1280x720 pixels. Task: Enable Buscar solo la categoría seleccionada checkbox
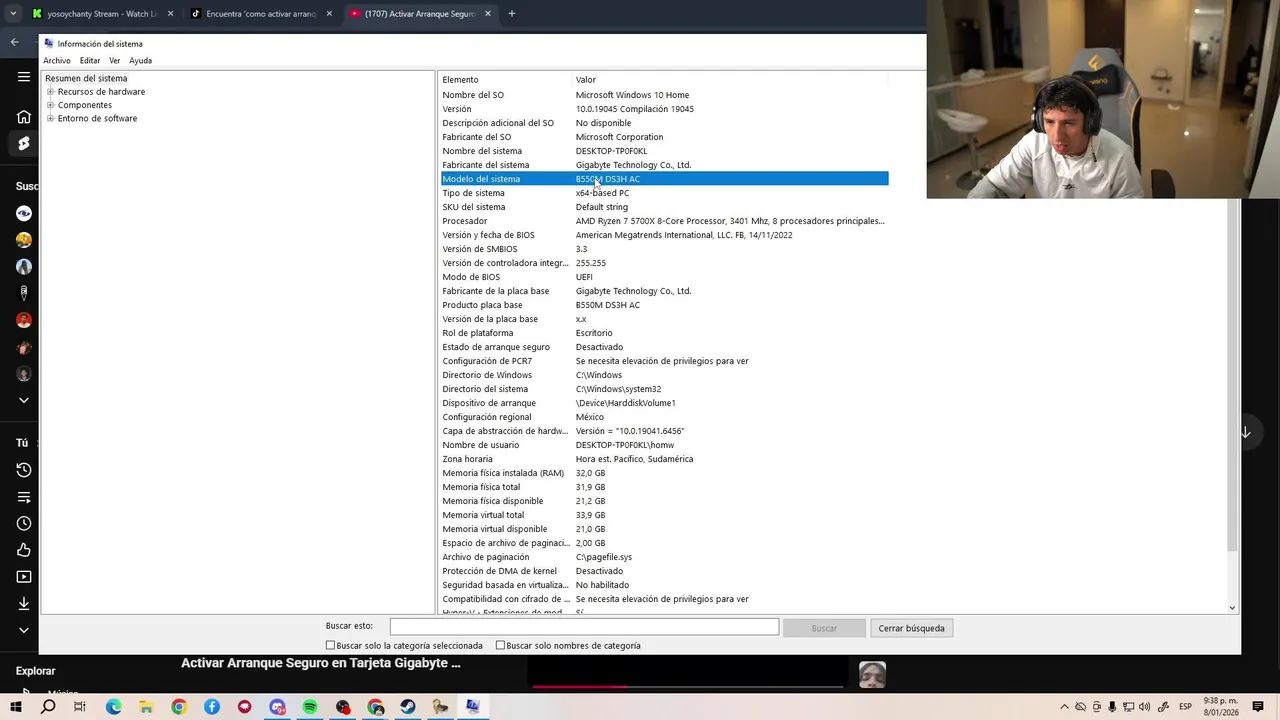(331, 646)
